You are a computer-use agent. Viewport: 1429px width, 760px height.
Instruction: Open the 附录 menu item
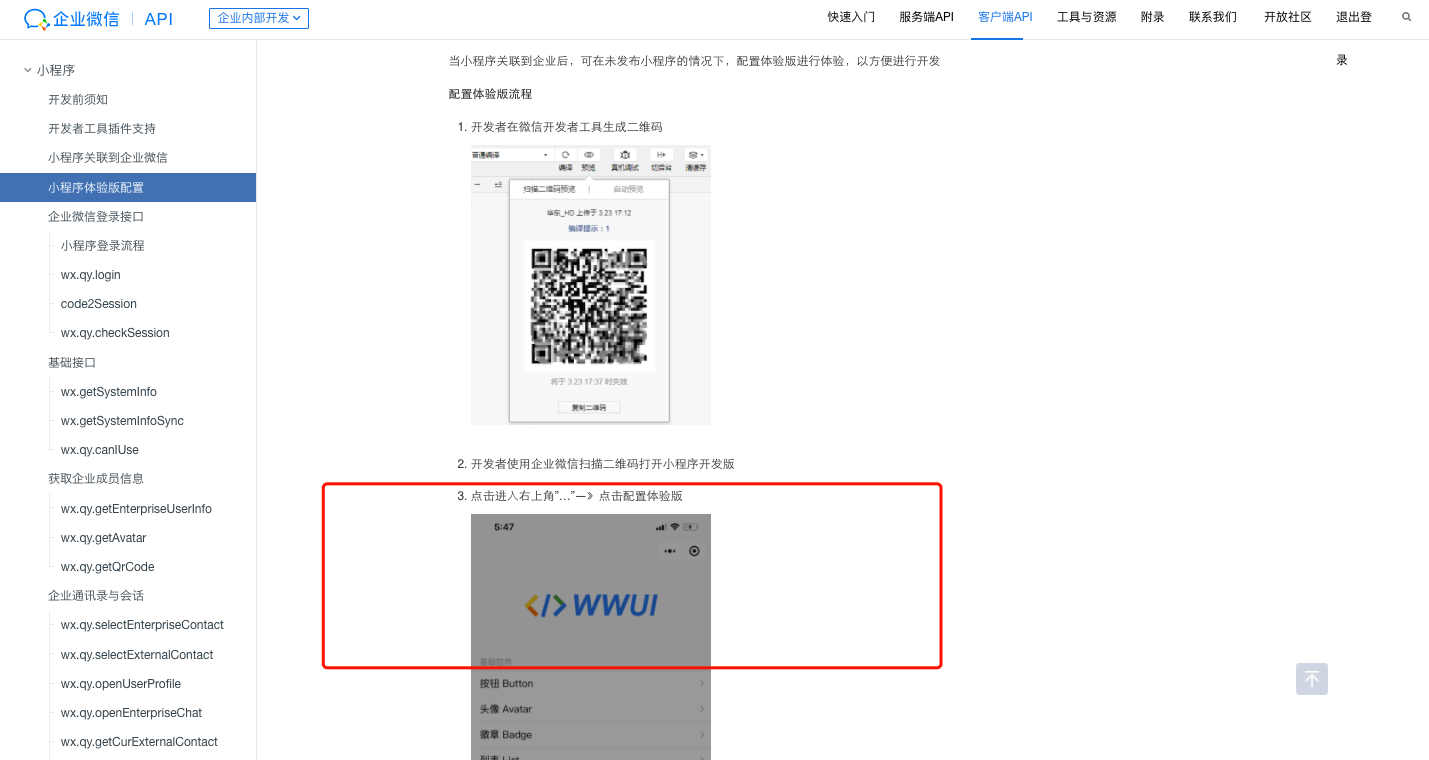click(x=1153, y=17)
